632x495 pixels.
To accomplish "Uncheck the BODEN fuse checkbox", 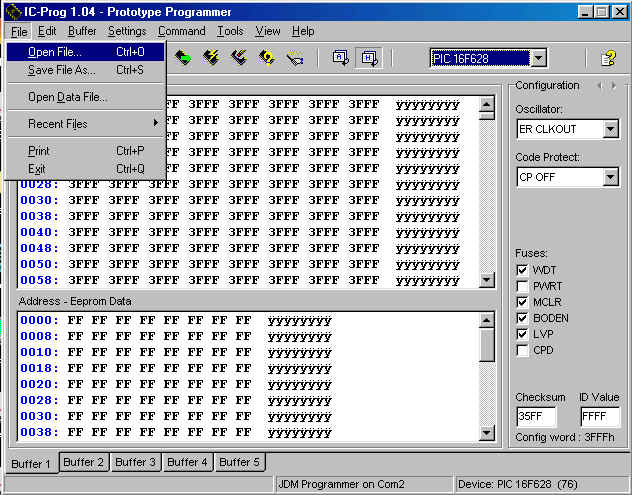I will [x=522, y=318].
